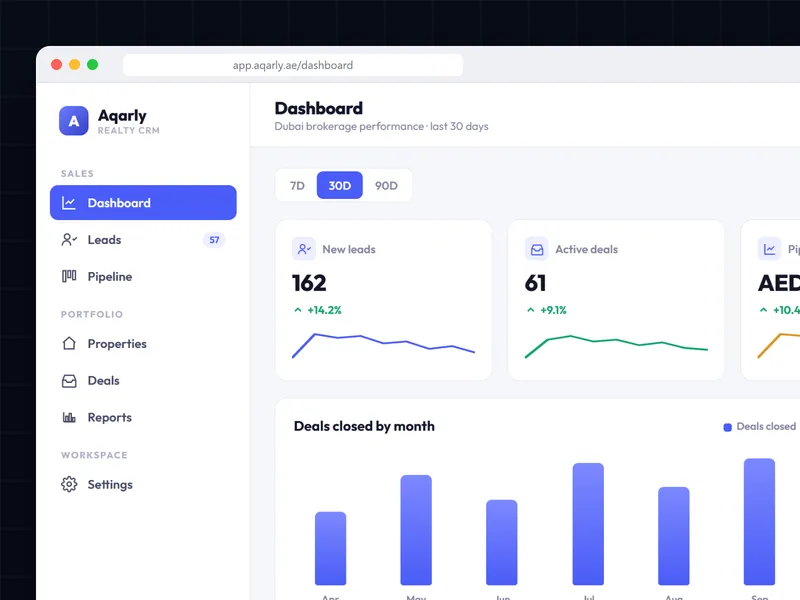This screenshot has width=800, height=600.
Task: Click the September bar in the chart
Action: (x=759, y=521)
